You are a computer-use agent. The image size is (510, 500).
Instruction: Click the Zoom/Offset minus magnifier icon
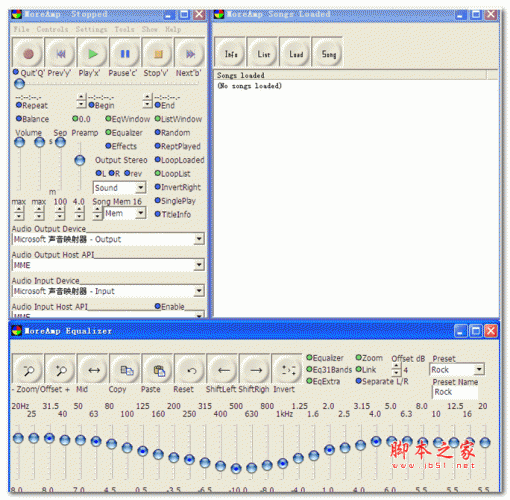(x=28, y=369)
